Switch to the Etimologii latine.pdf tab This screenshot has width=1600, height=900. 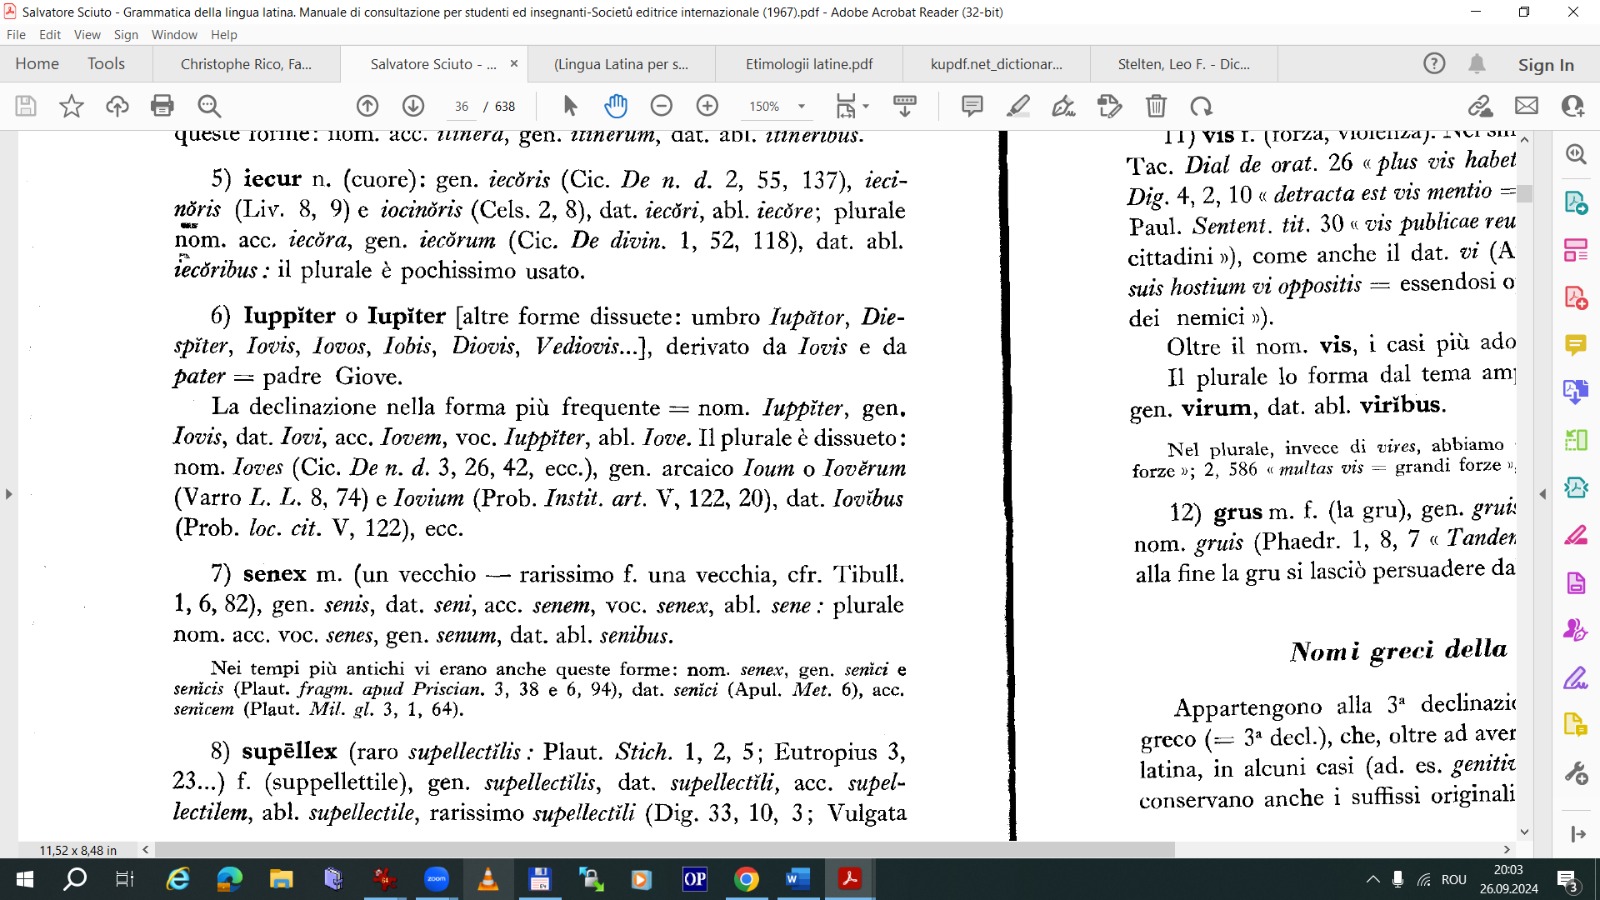(809, 64)
